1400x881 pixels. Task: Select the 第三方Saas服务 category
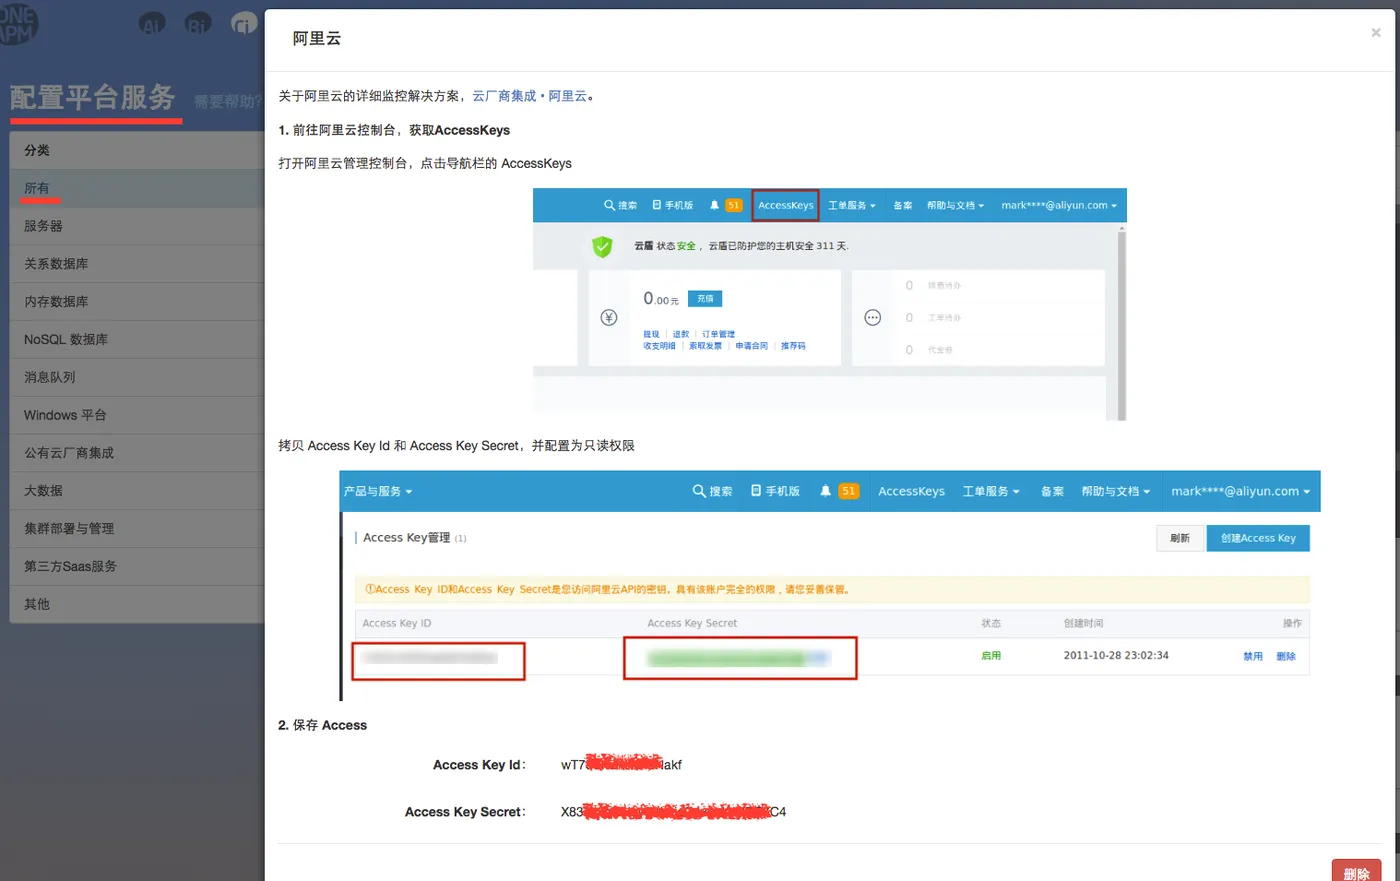(137, 567)
